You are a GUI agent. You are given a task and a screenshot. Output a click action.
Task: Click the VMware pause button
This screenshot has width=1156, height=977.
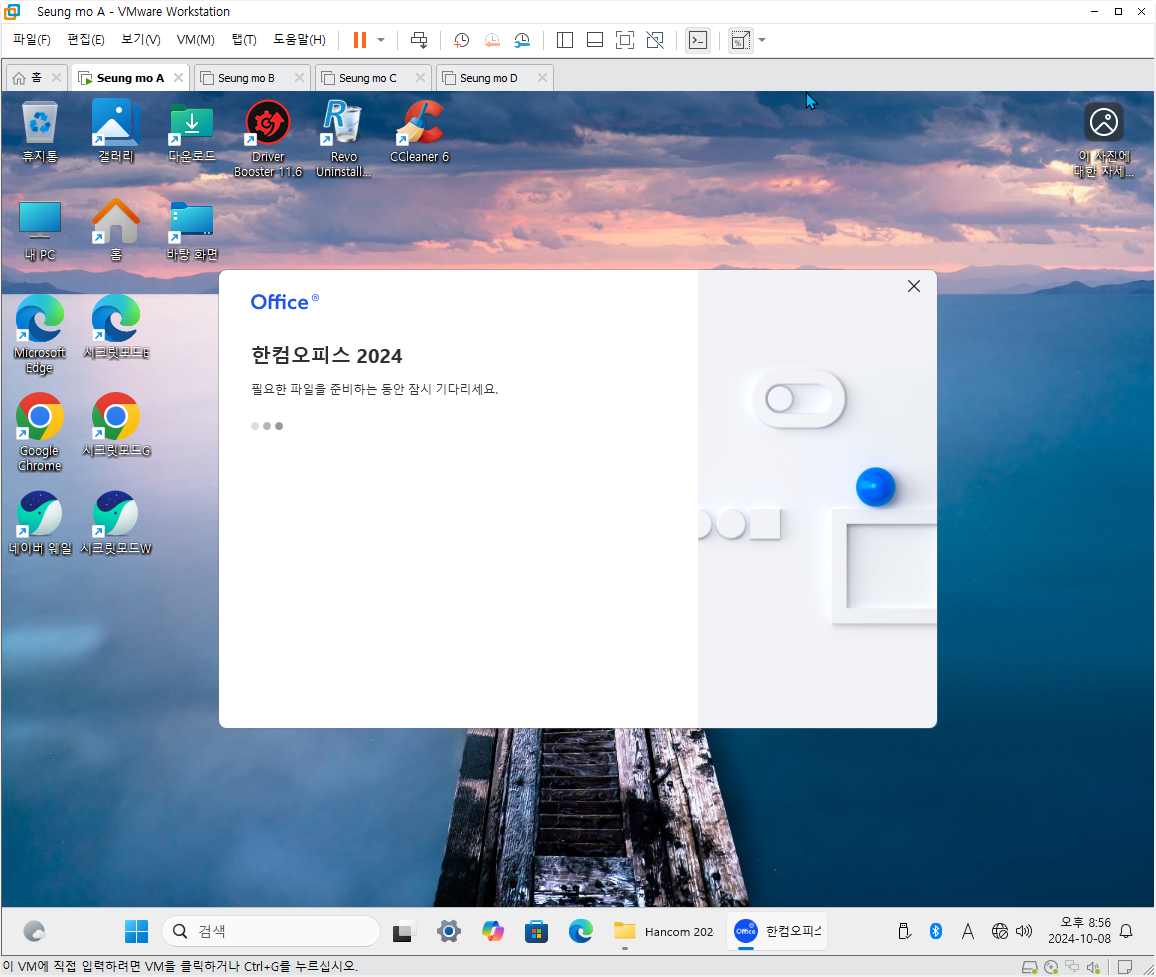(360, 40)
